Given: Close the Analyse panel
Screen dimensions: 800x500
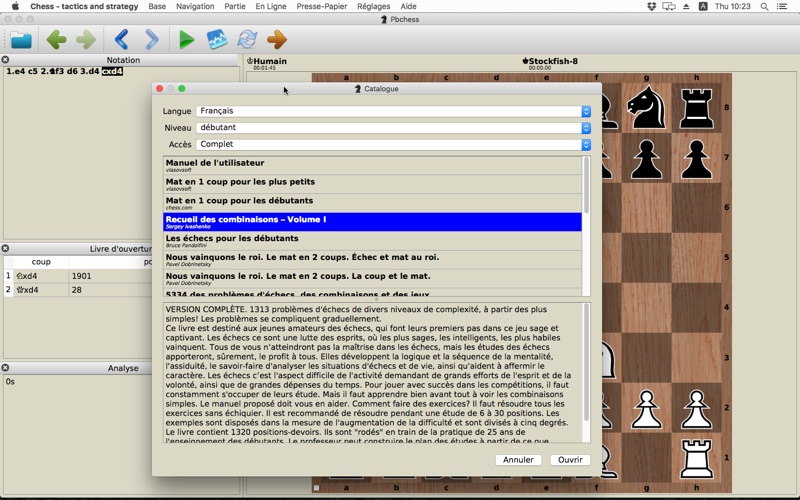Looking at the screenshot, I should (x=5, y=368).
